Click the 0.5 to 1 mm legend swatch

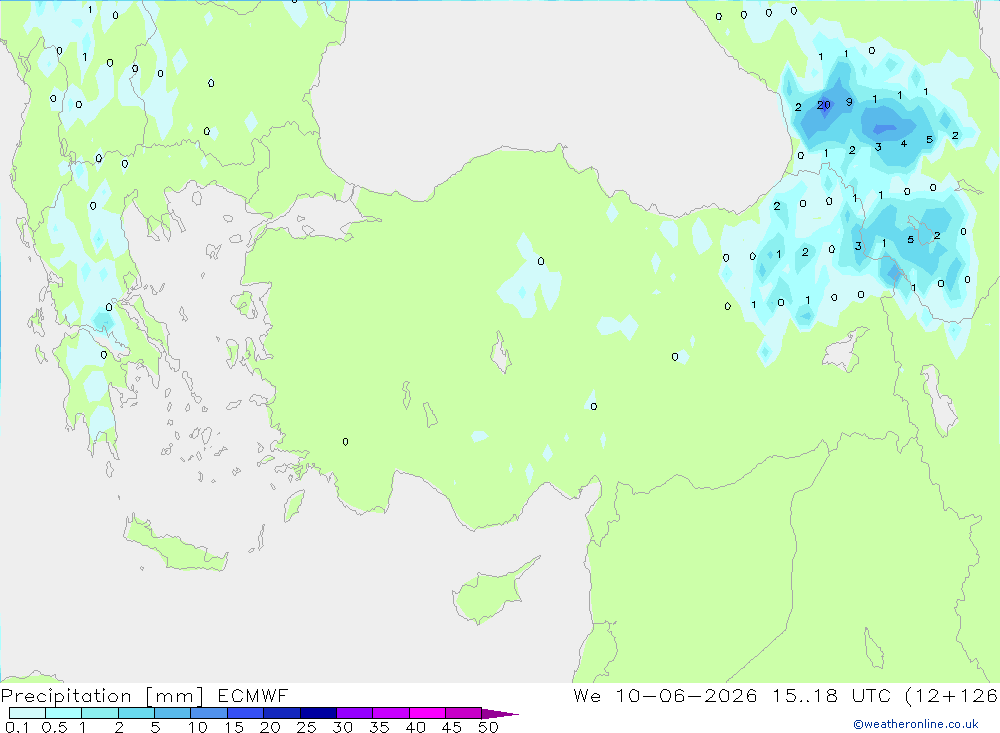point(64,713)
